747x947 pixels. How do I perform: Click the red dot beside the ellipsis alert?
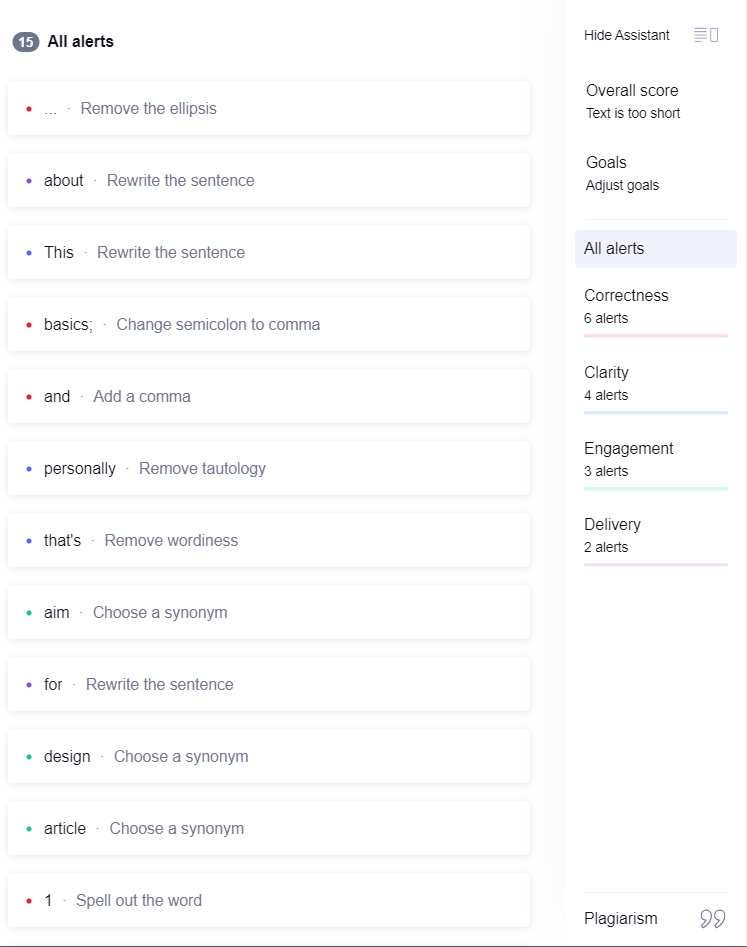(x=29, y=109)
